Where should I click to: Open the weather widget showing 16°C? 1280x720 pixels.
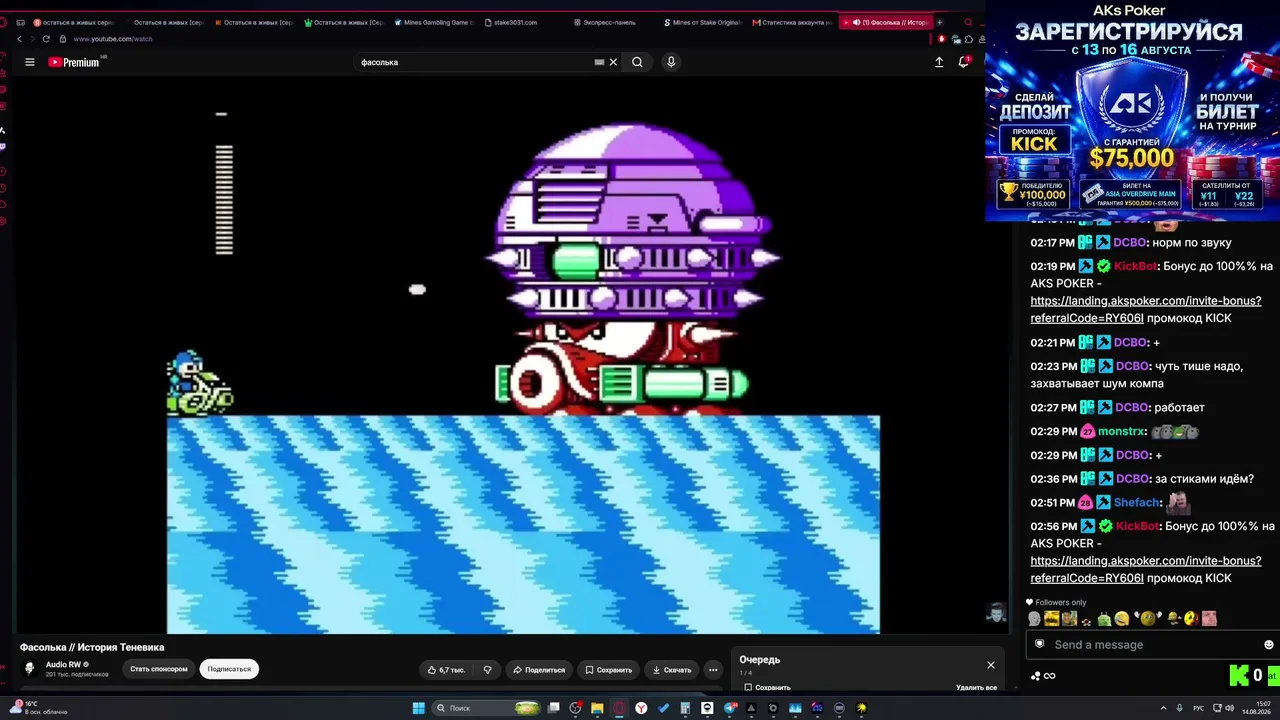point(41,708)
